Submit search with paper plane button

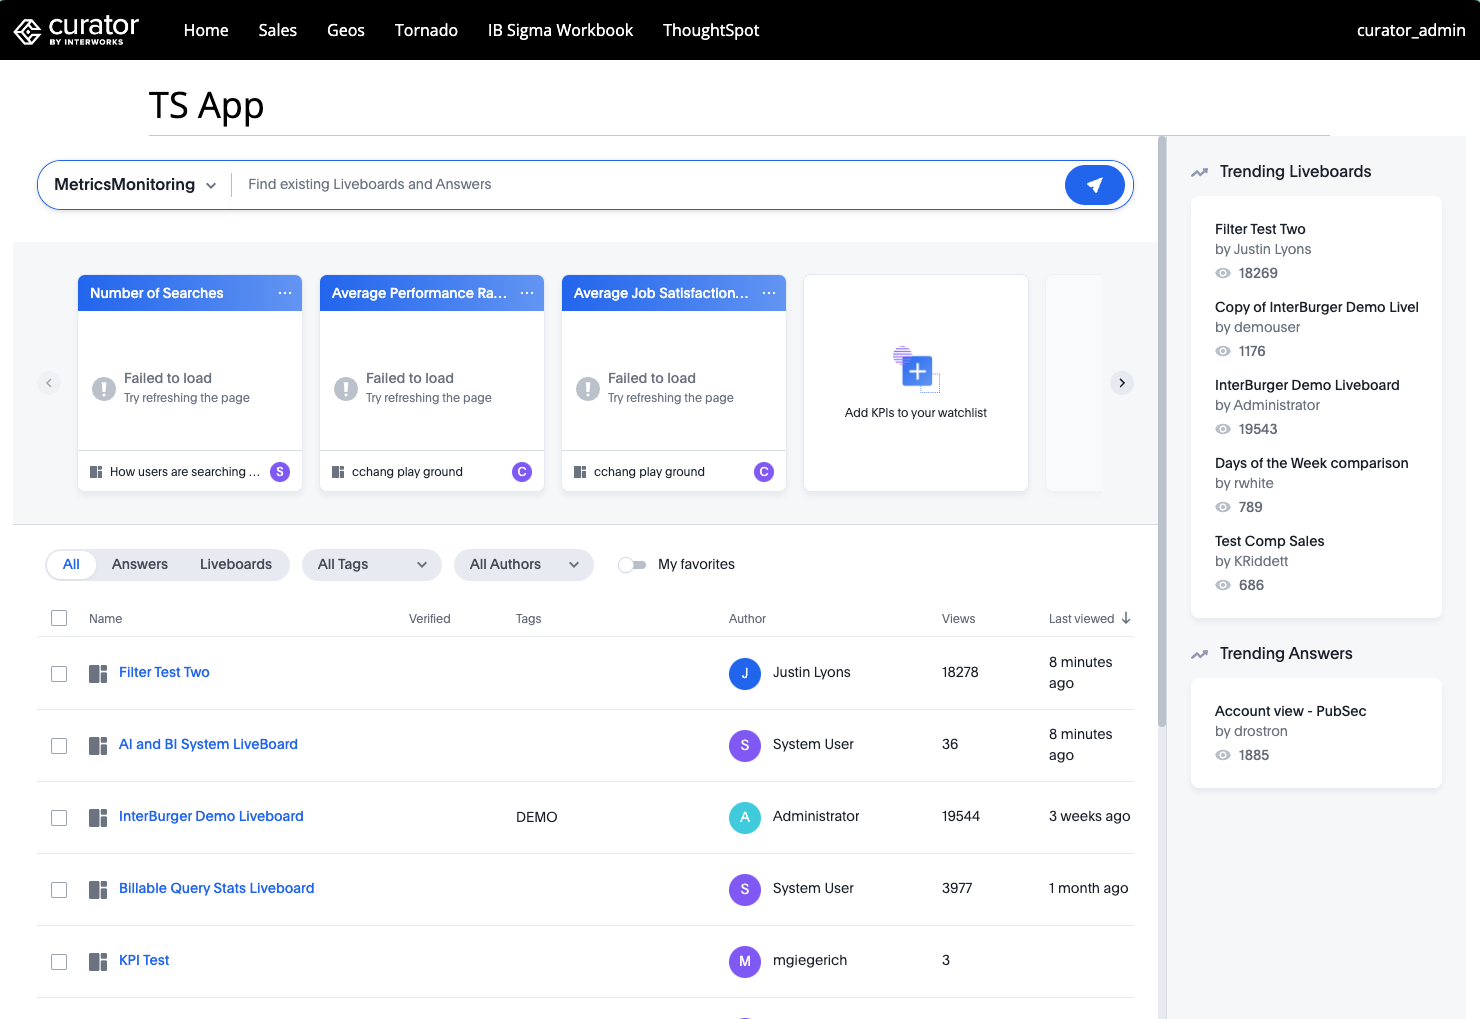pyautogui.click(x=1095, y=185)
